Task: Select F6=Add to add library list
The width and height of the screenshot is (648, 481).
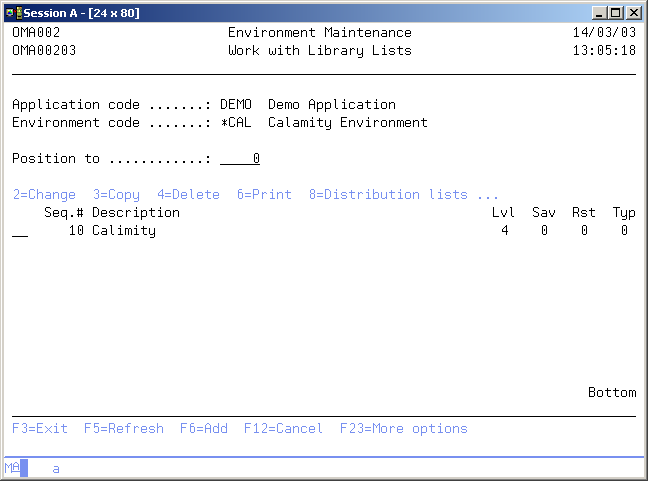Action: pyautogui.click(x=204, y=428)
